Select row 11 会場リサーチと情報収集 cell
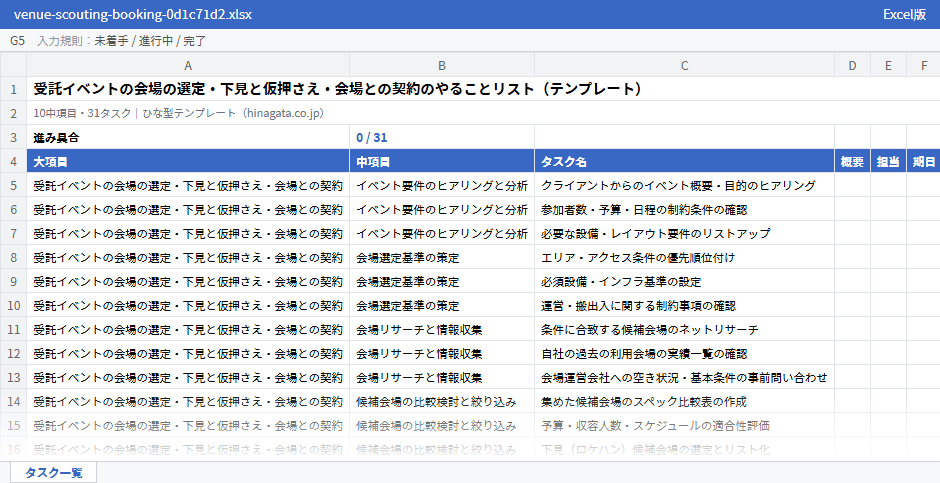The height and width of the screenshot is (483, 940). [x=442, y=329]
